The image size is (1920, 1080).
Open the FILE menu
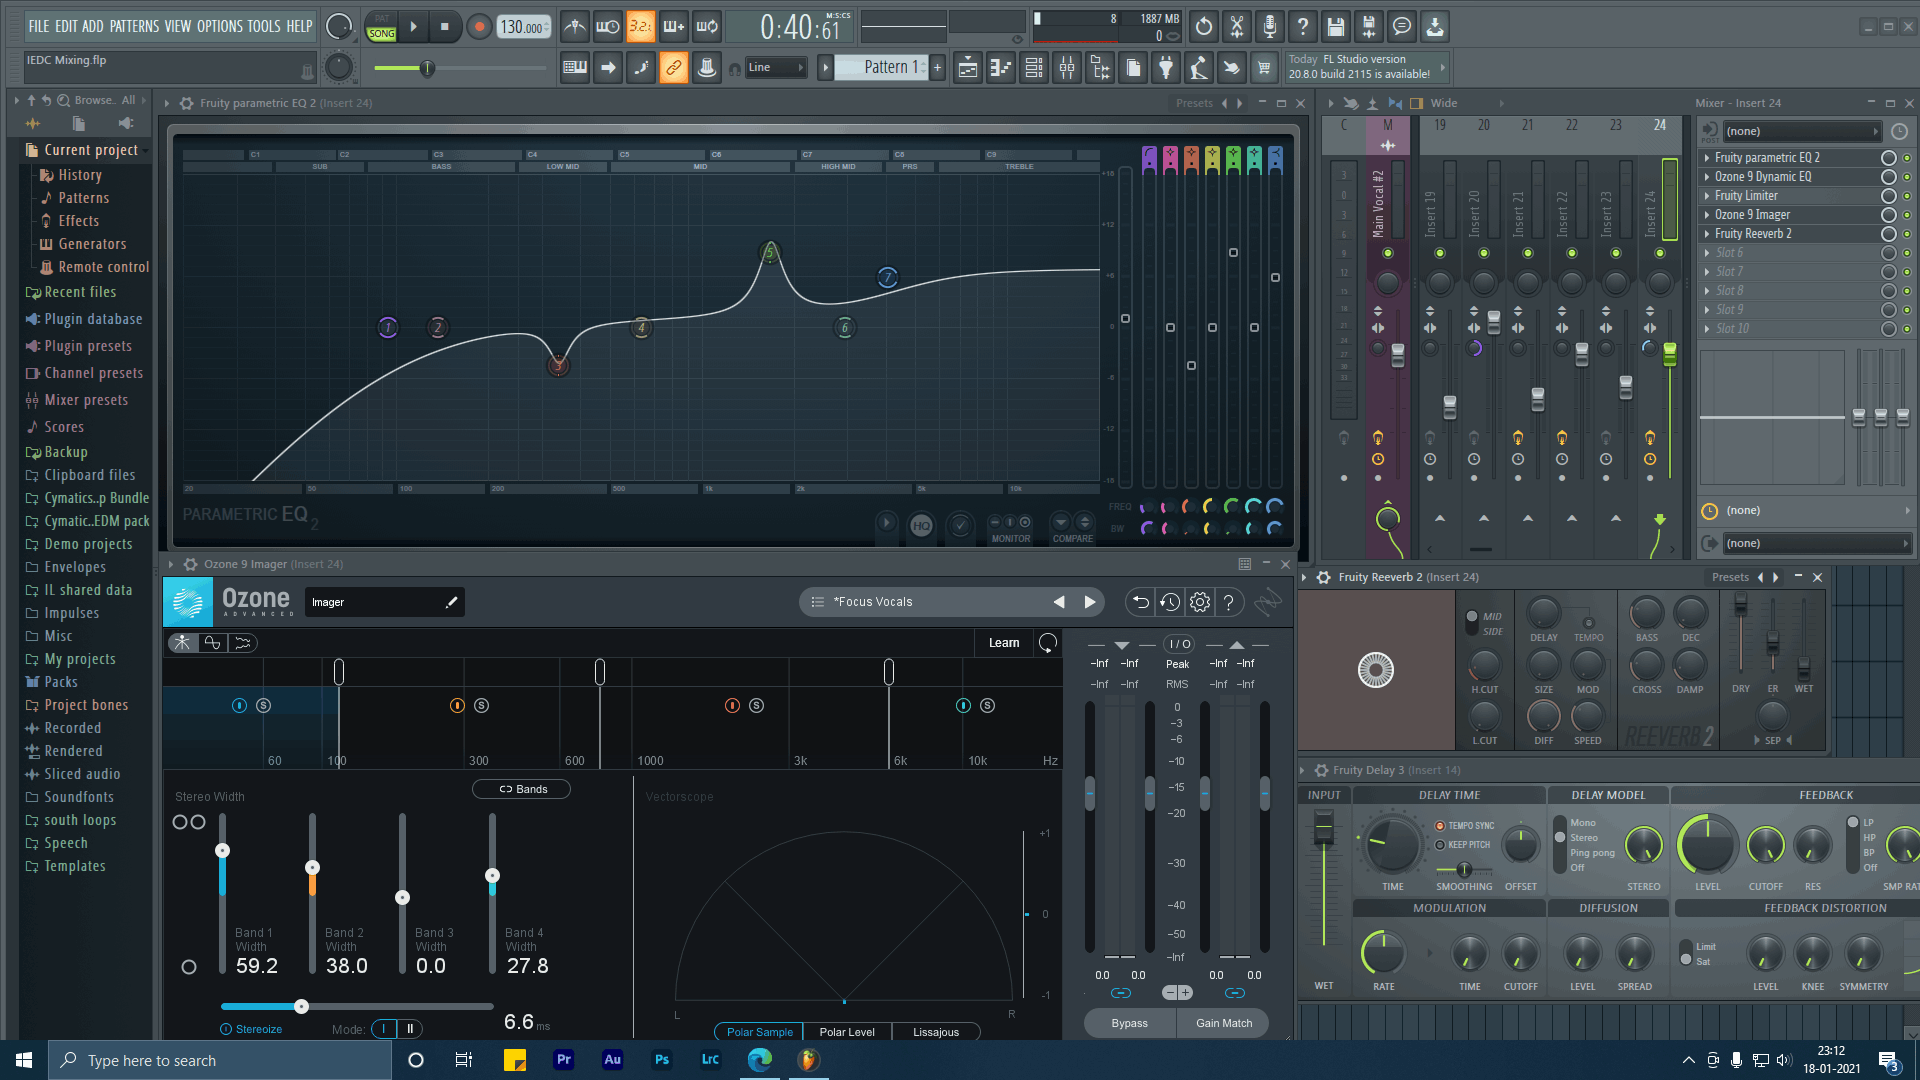point(39,26)
